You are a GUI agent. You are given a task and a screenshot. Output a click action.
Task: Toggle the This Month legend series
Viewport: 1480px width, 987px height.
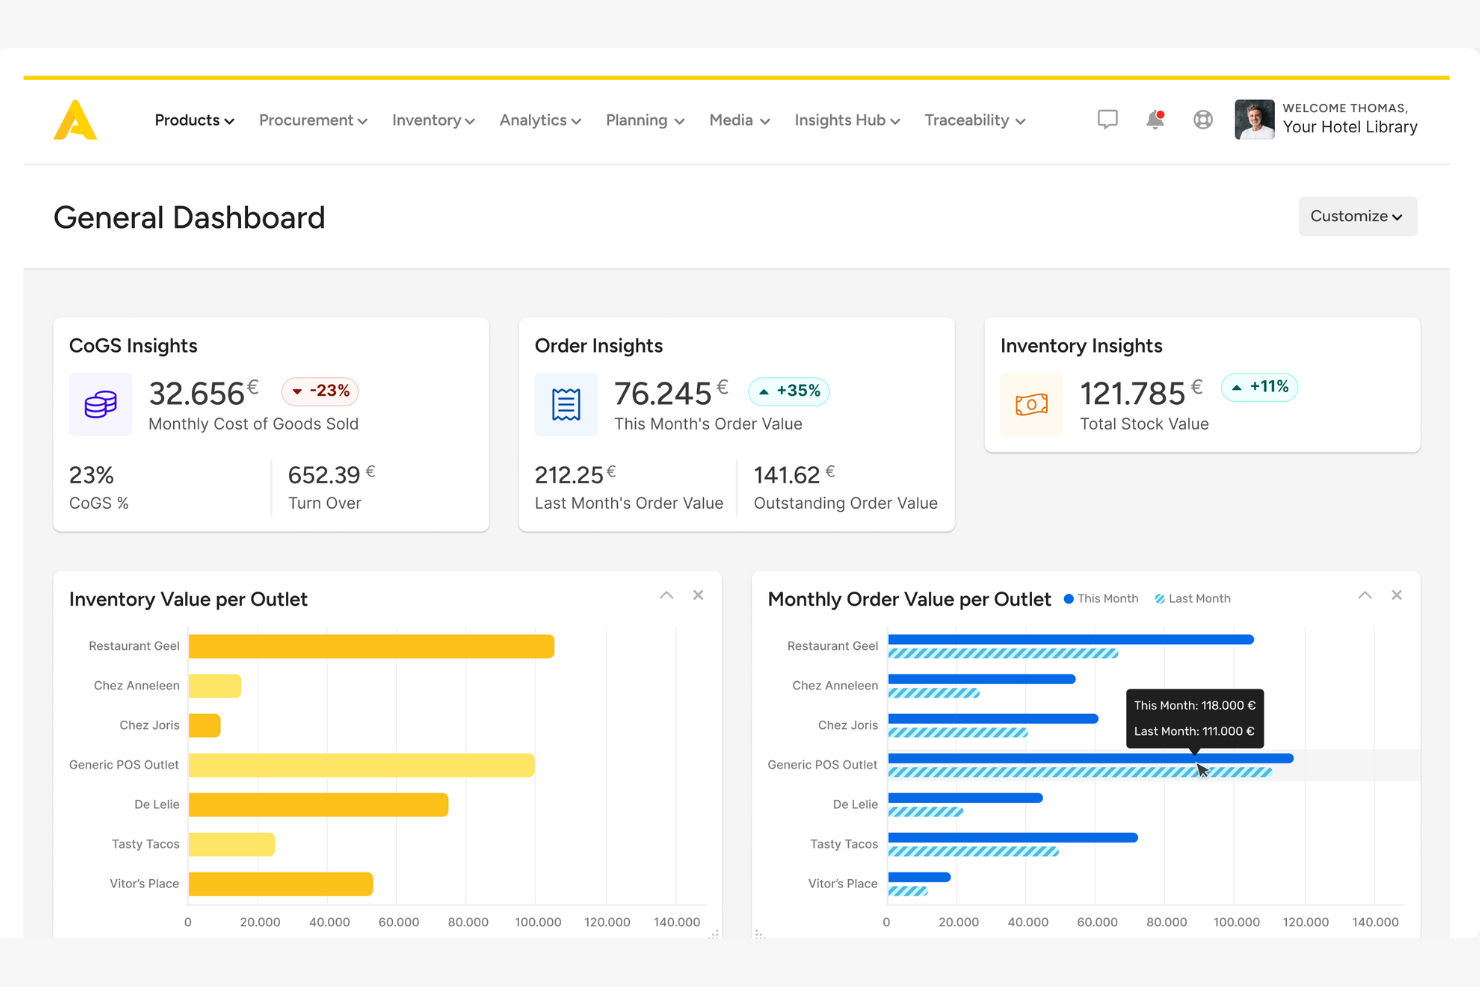[1100, 598]
